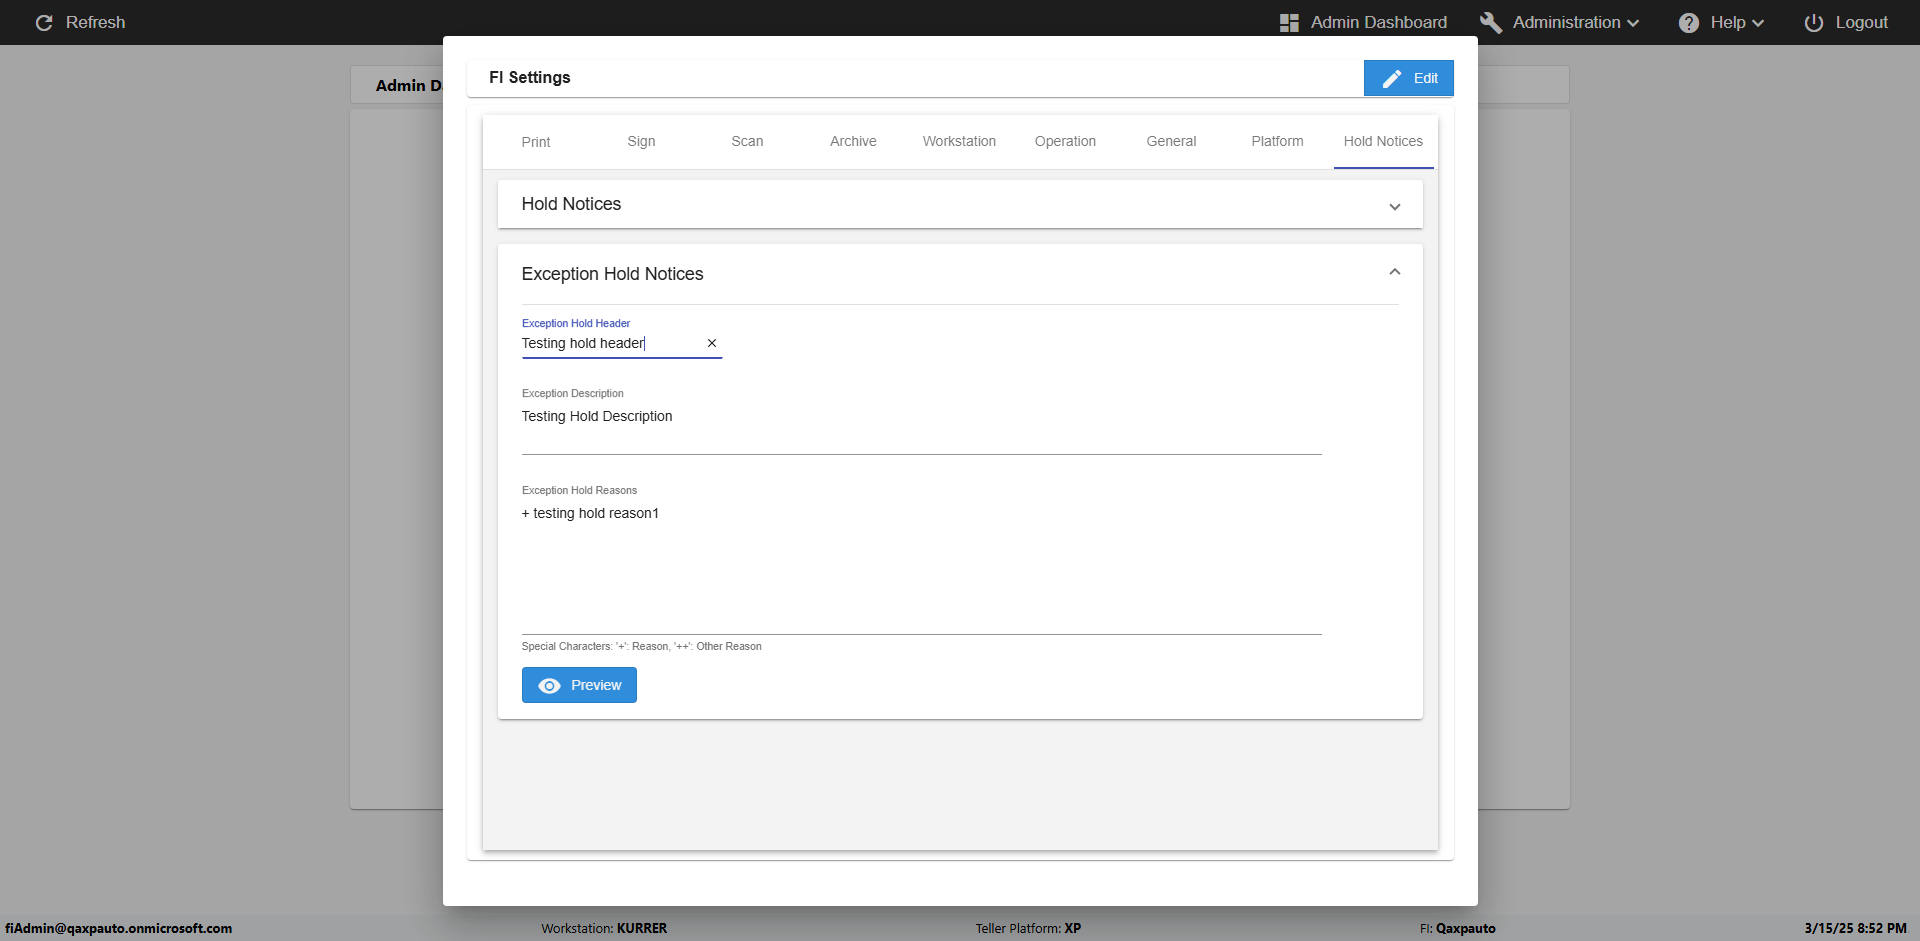Open the Help dropdown chevron
Screen dimensions: 1920x941
[x=1758, y=23]
